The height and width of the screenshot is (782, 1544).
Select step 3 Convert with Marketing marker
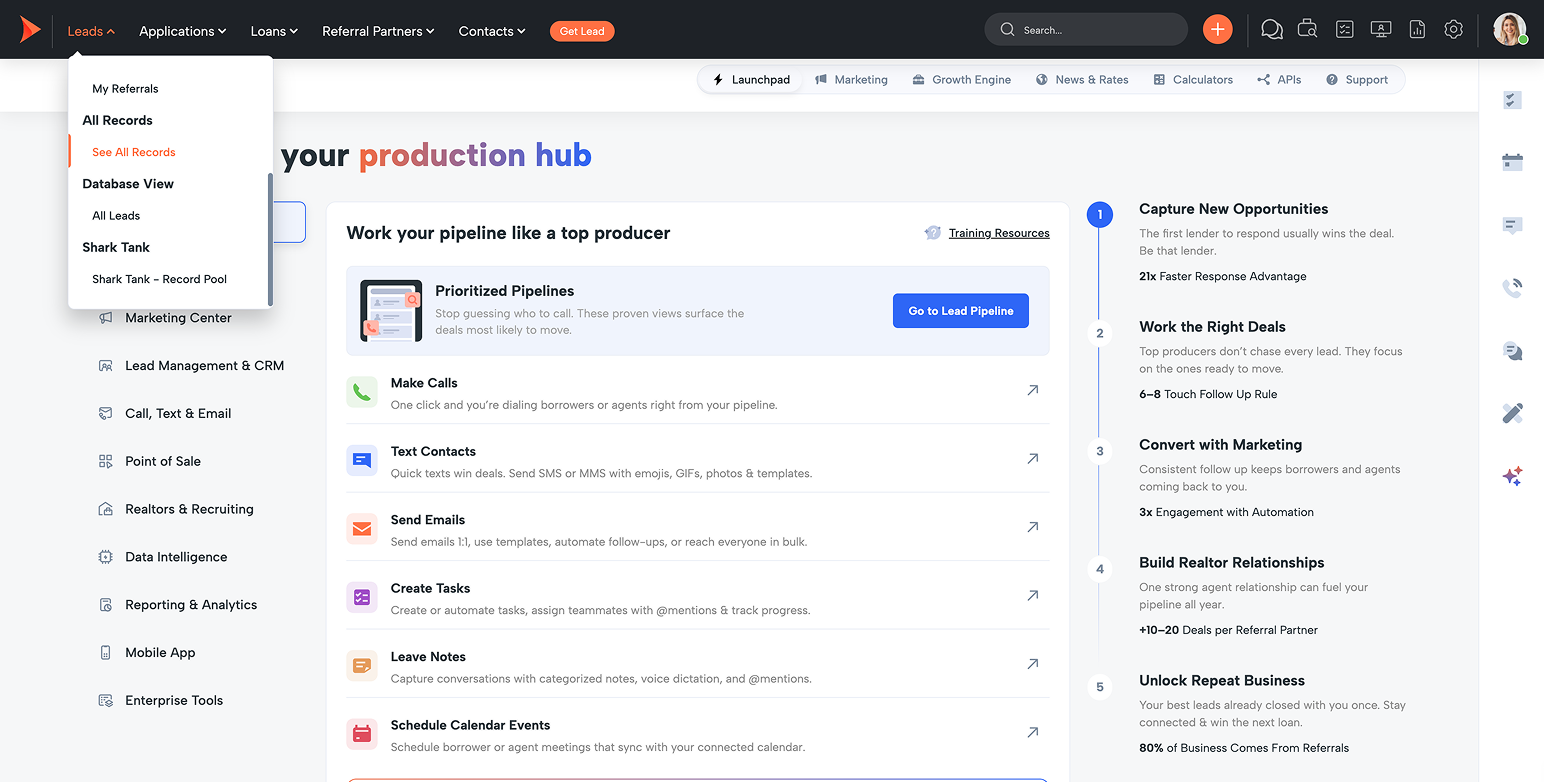click(1100, 452)
